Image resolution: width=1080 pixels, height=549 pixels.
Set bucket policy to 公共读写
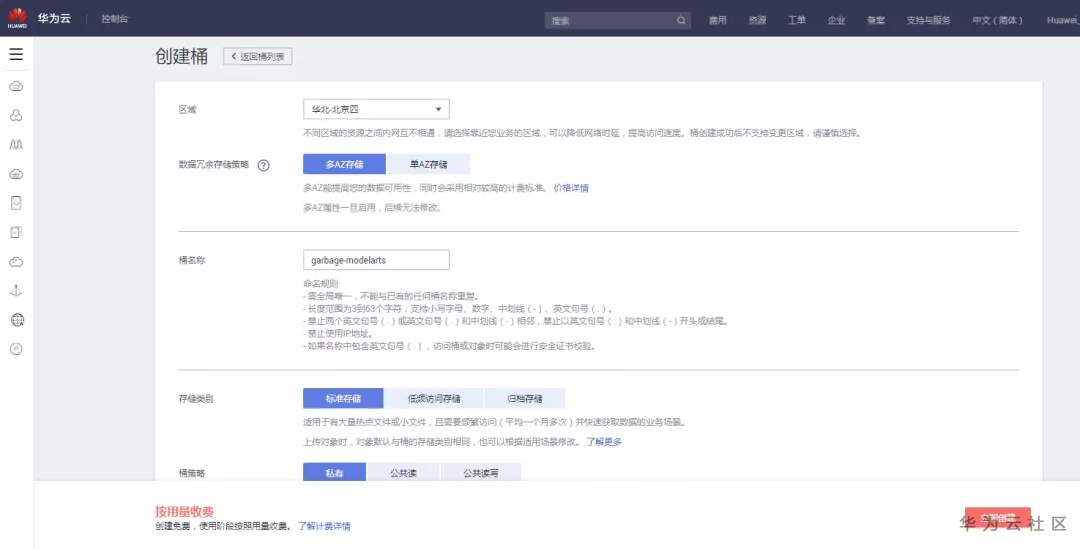tap(480, 473)
